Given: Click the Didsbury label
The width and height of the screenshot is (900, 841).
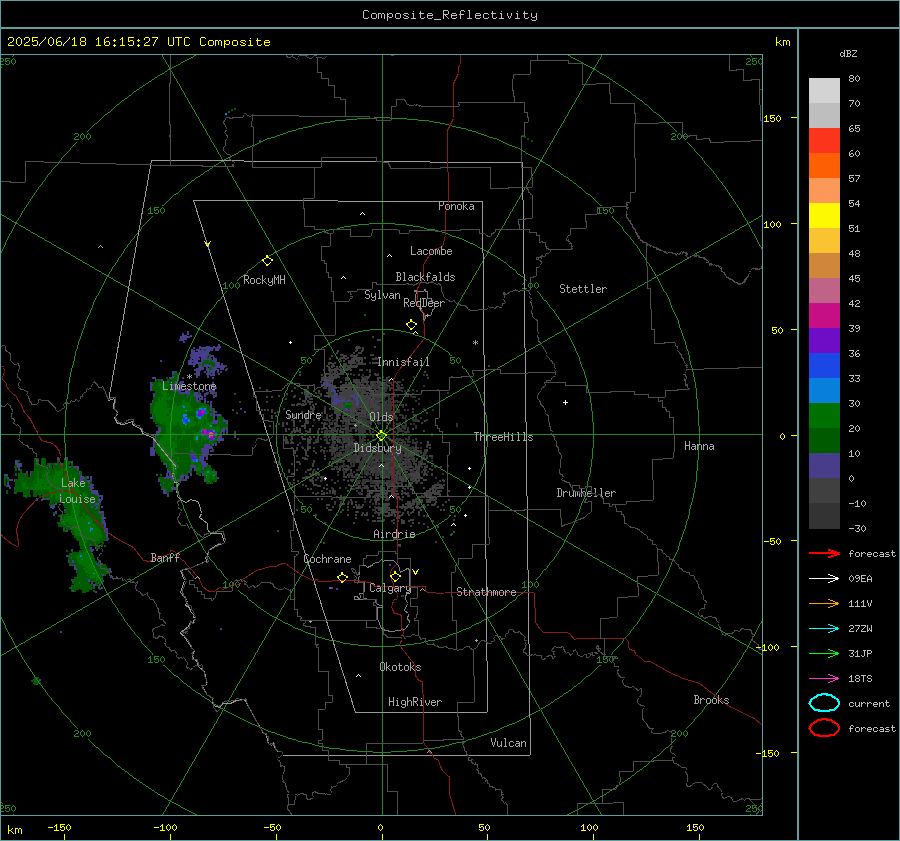Looking at the screenshot, I should coord(377,448).
